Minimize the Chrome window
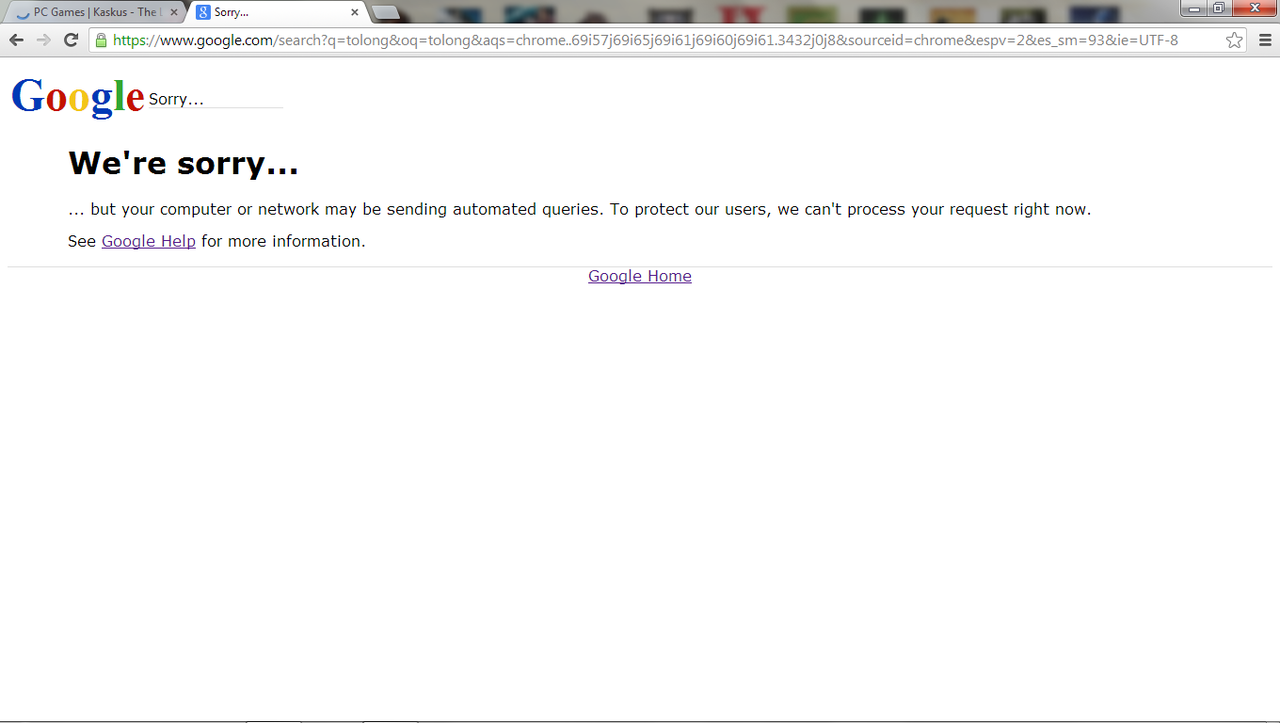Image resolution: width=1280 pixels, height=723 pixels. coord(1194,8)
